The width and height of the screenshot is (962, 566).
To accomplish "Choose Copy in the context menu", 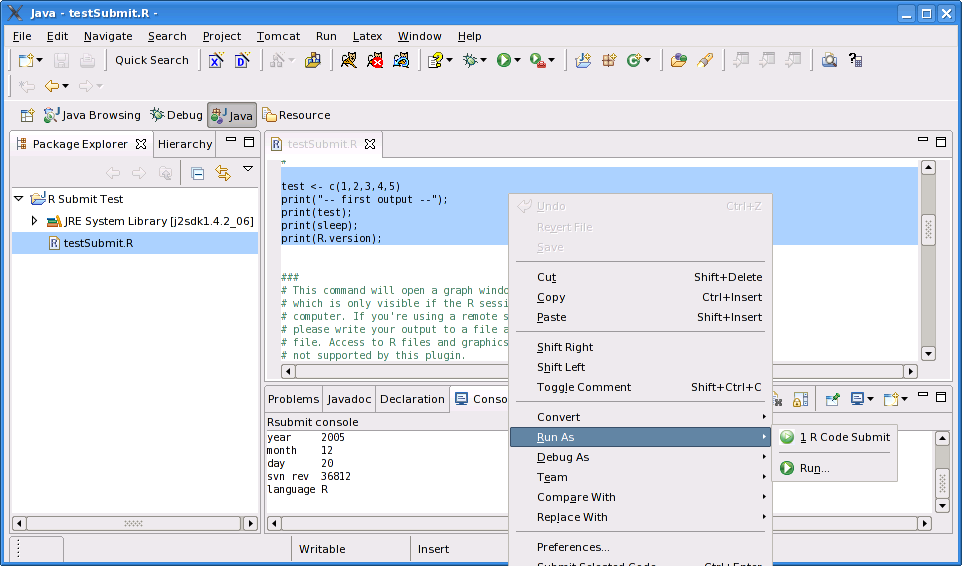I will [641, 297].
